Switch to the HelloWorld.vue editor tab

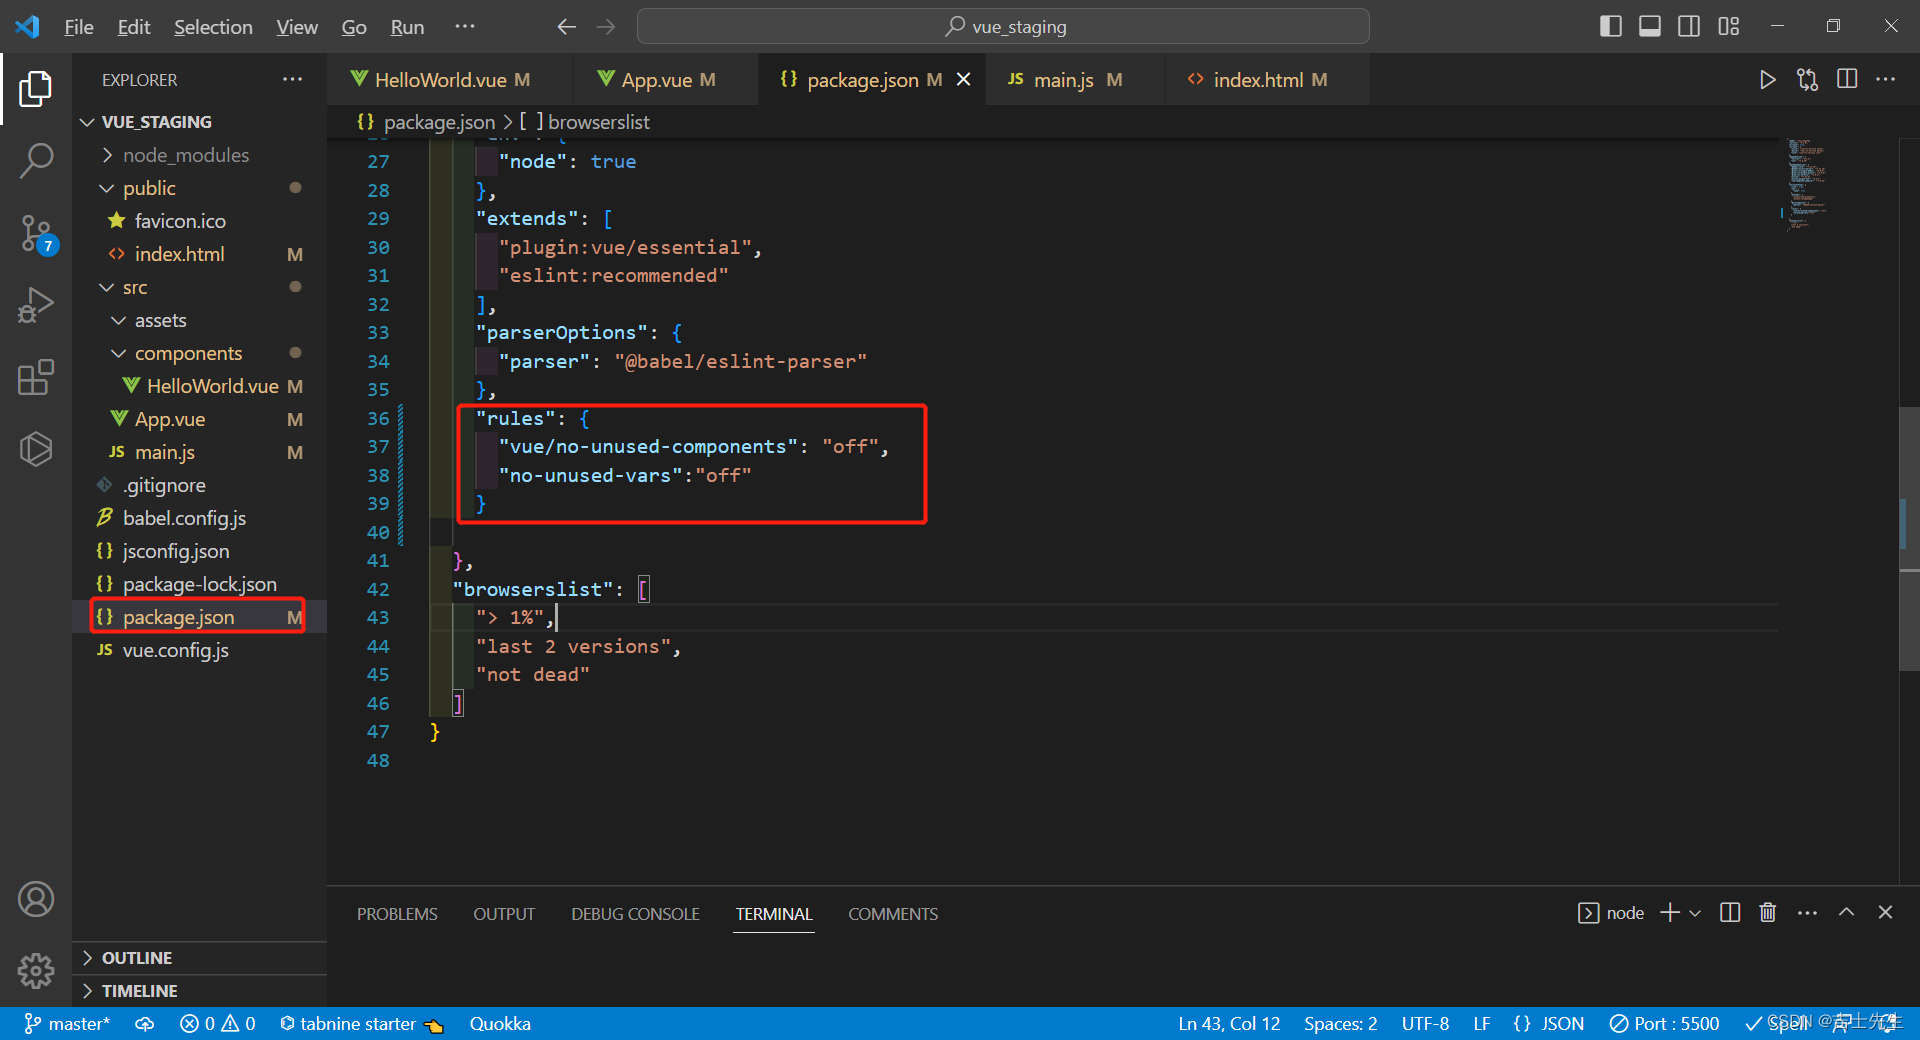click(451, 80)
